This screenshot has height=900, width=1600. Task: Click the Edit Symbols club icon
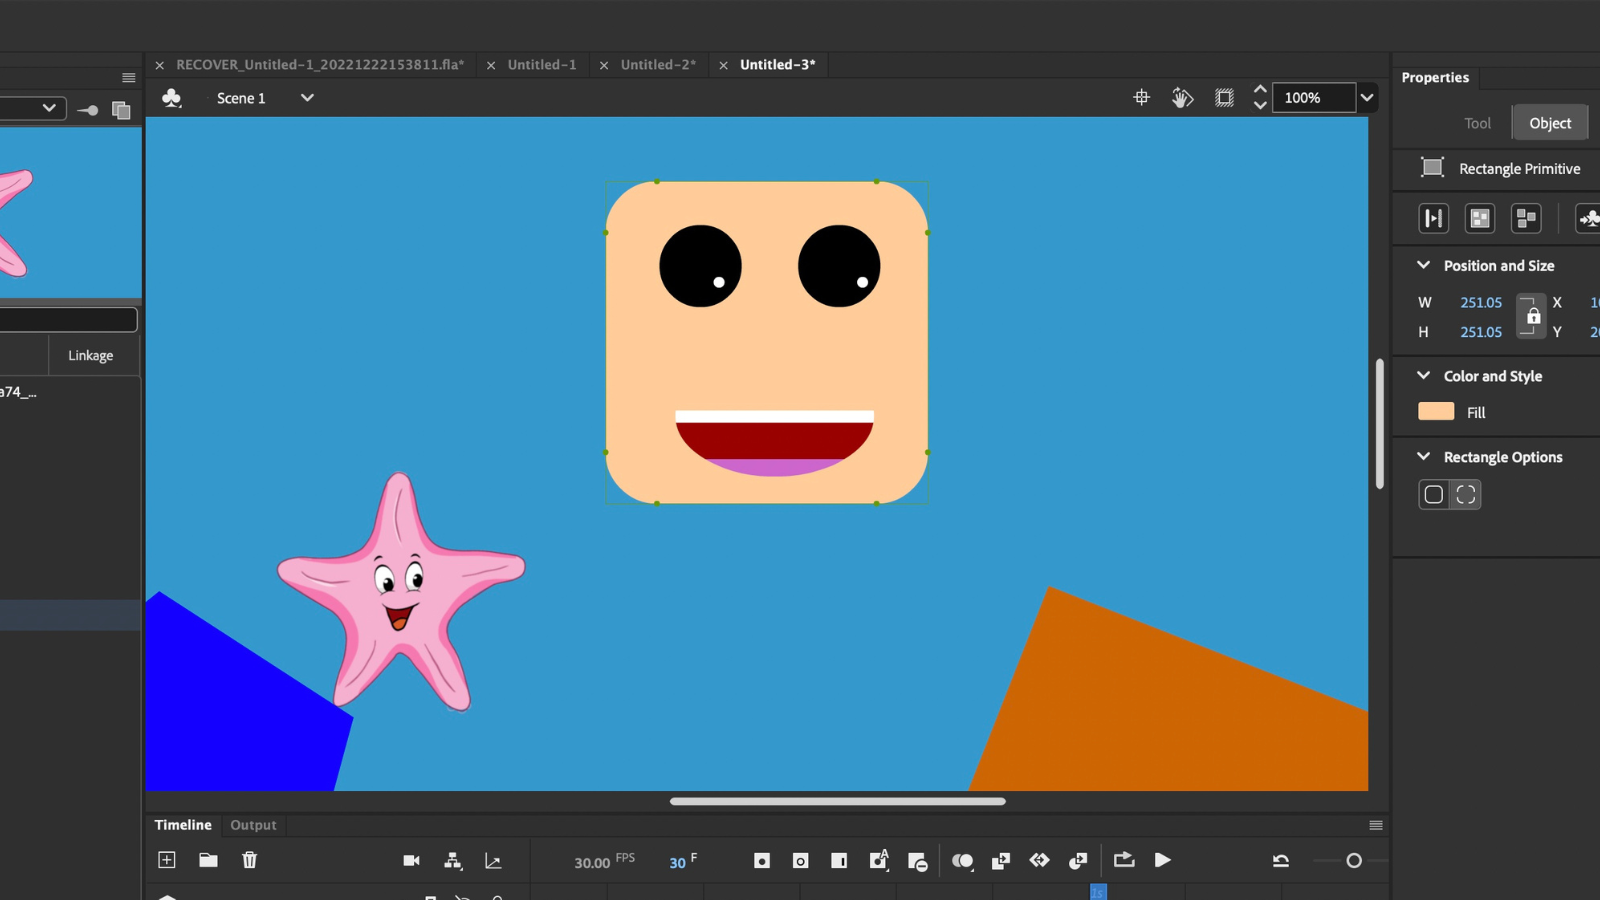pyautogui.click(x=172, y=98)
